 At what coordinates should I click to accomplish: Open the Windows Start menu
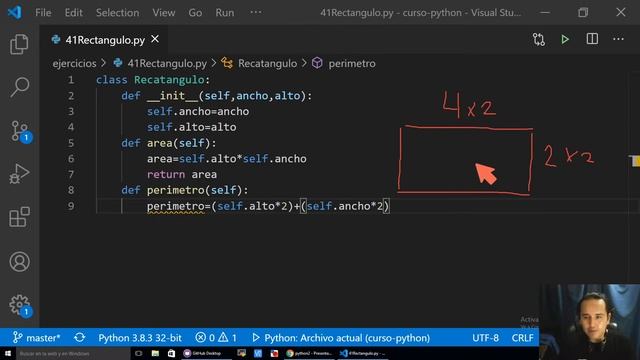coord(8,353)
